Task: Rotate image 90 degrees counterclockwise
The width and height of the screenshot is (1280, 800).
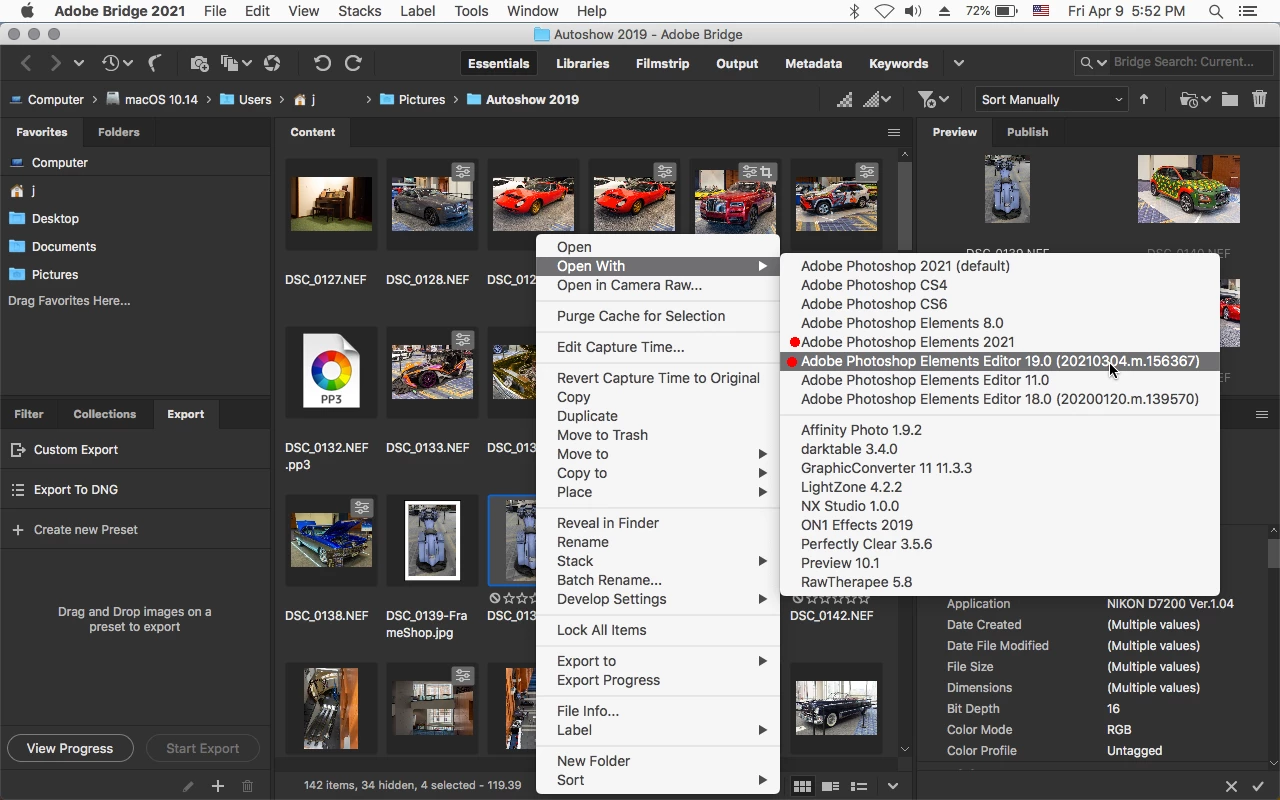Action: click(x=322, y=63)
